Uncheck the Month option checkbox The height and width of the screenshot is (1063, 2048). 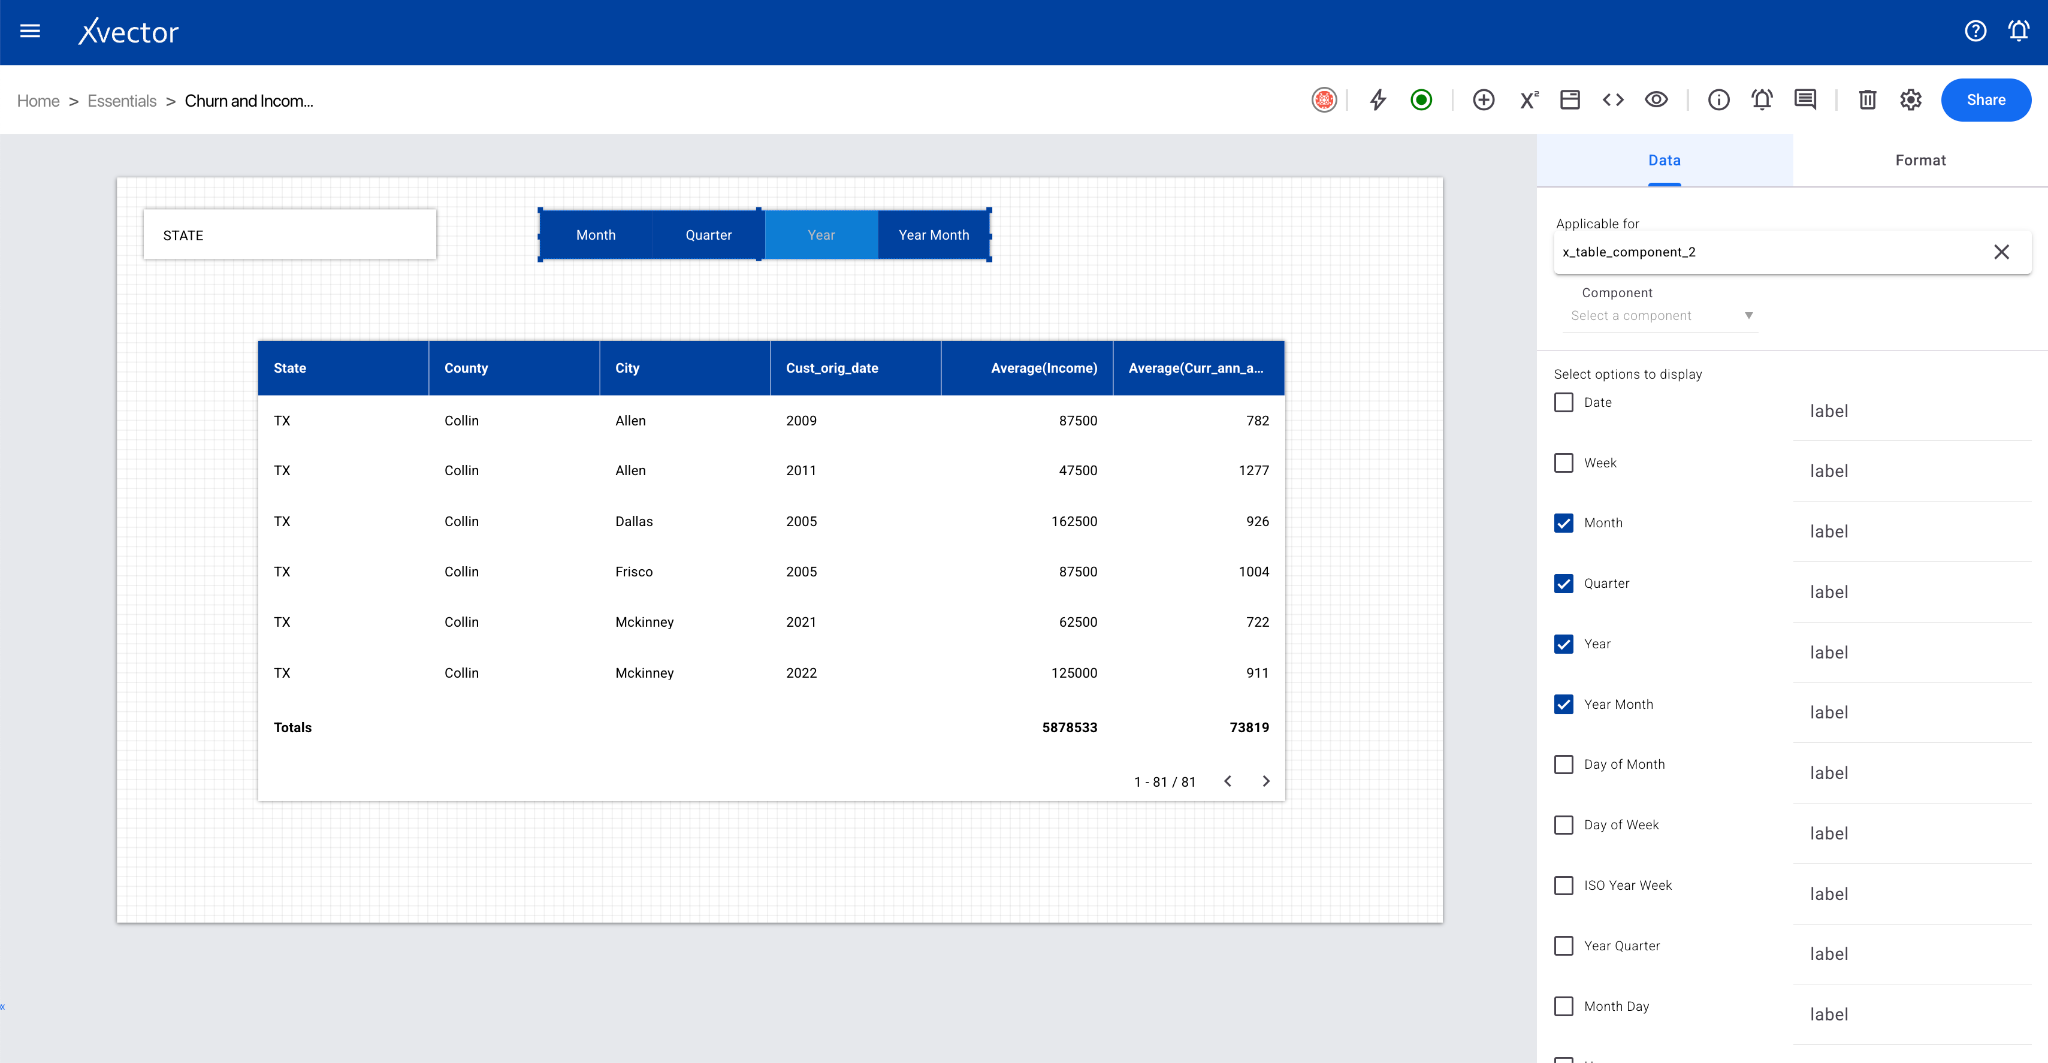click(1564, 523)
